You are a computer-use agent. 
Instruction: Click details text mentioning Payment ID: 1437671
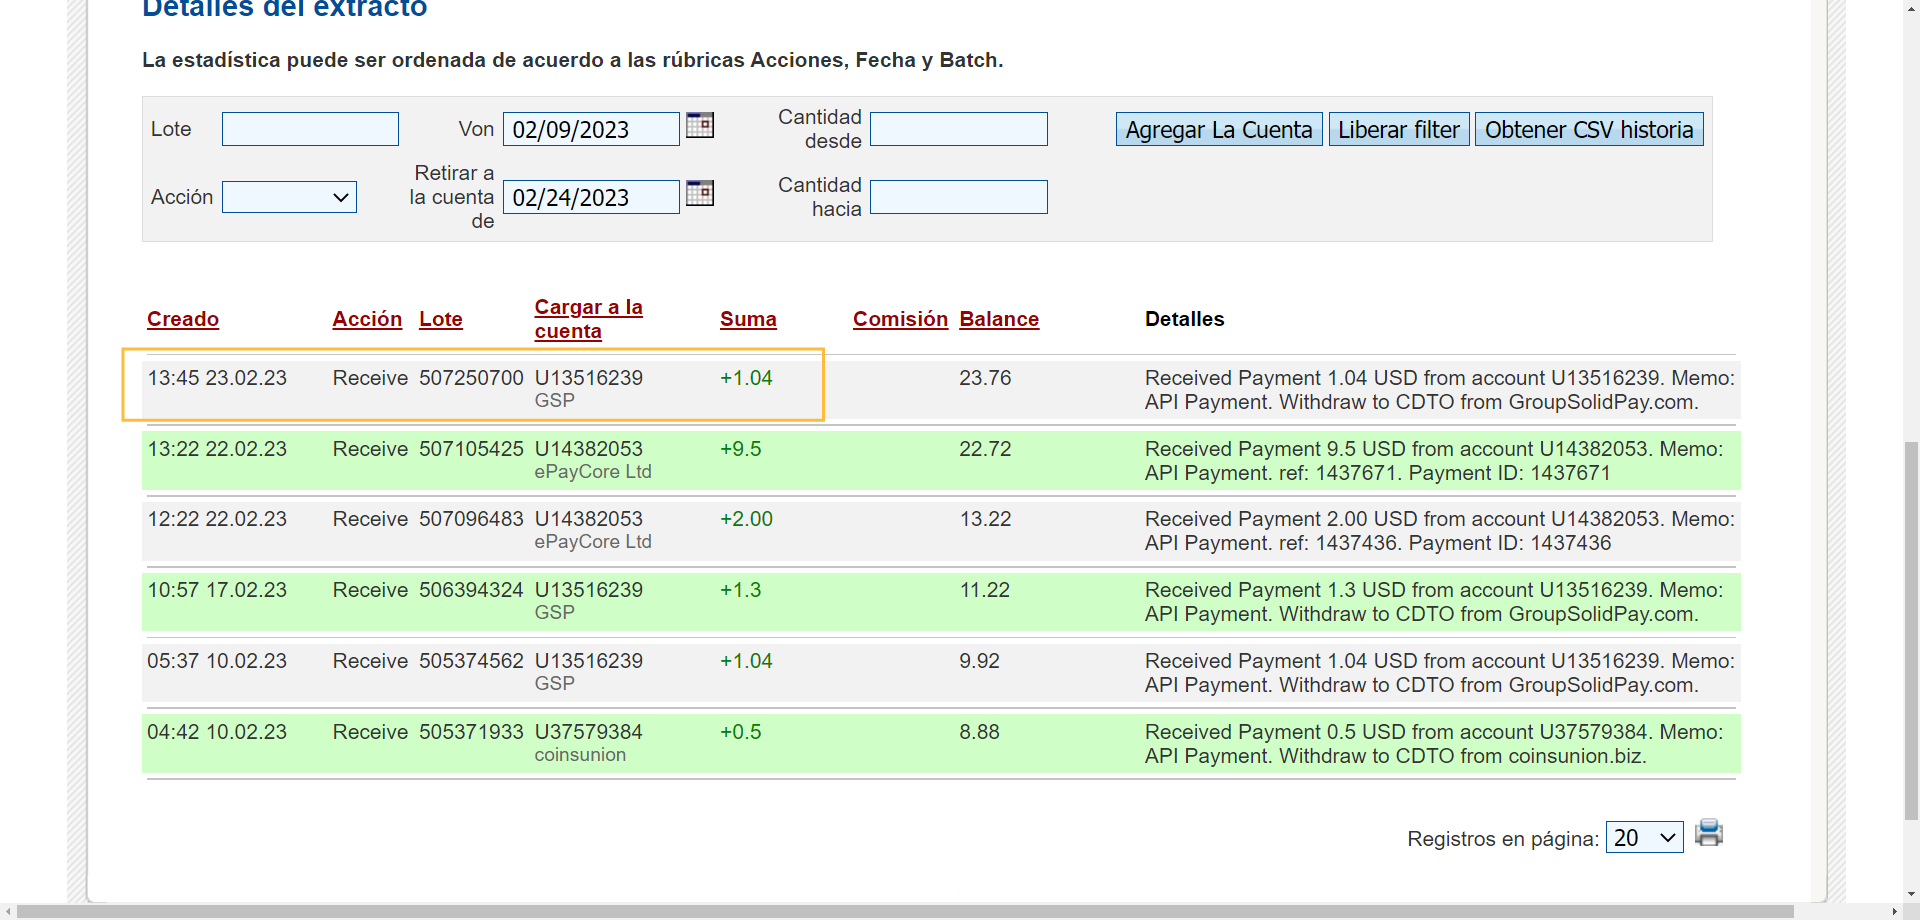coord(1434,461)
